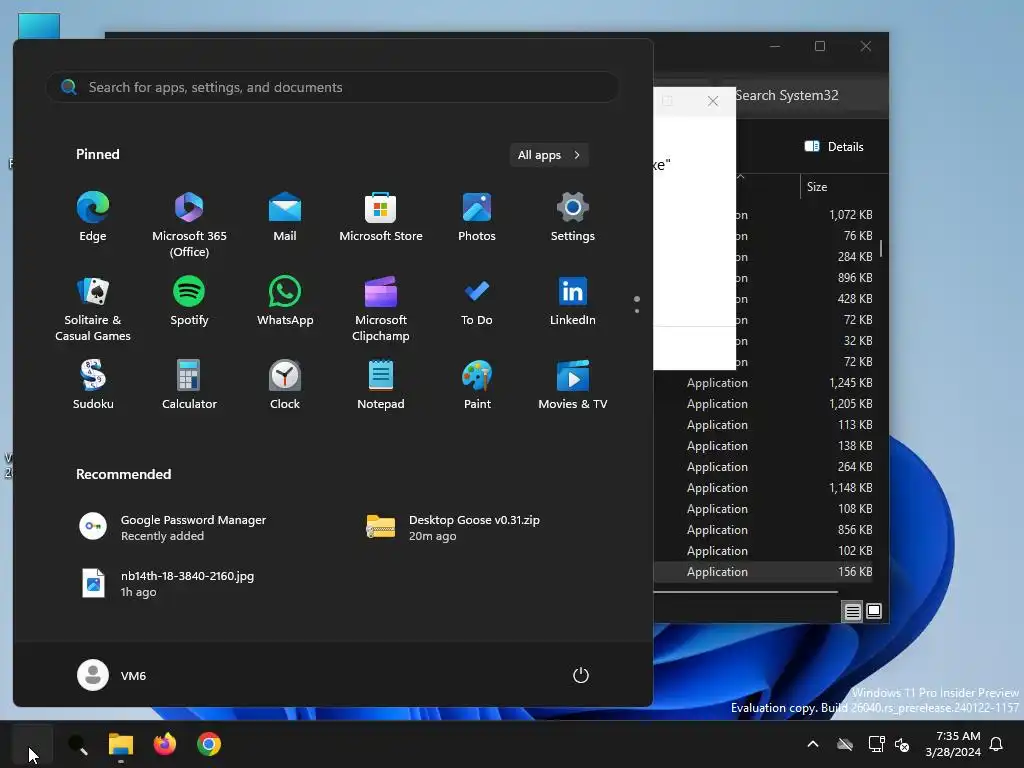Open the VM6 user account menu
Image resolution: width=1024 pixels, height=768 pixels.
(112, 675)
